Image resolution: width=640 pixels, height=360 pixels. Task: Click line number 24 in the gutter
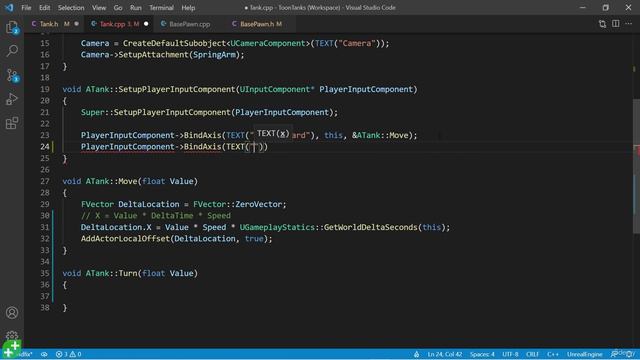point(44,147)
